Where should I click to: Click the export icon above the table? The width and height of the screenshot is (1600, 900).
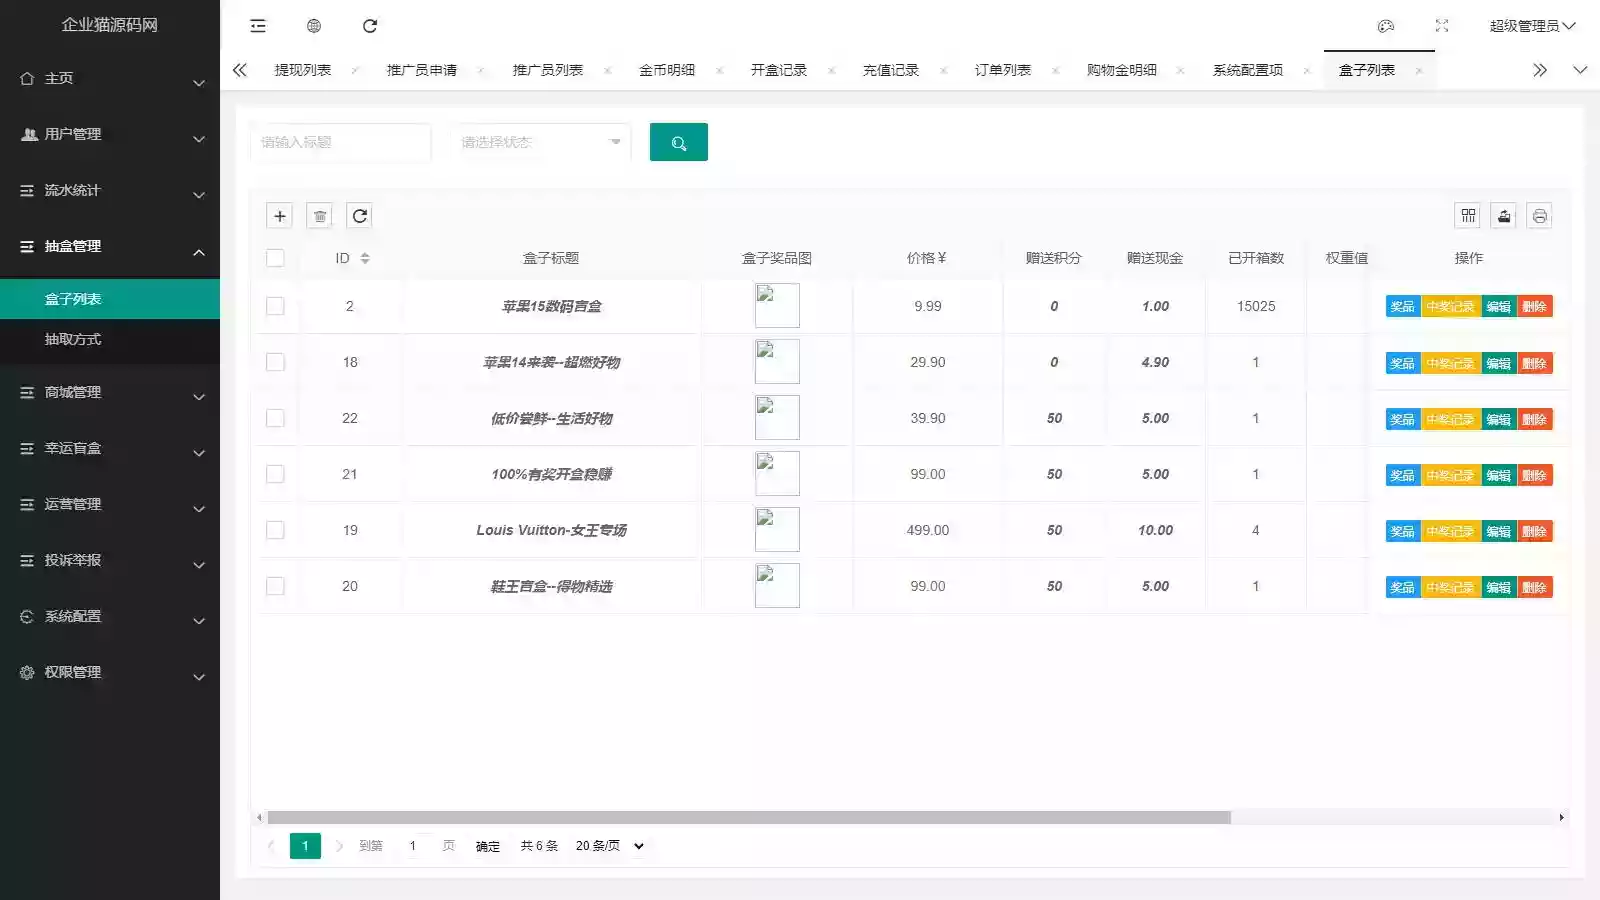(1504, 215)
